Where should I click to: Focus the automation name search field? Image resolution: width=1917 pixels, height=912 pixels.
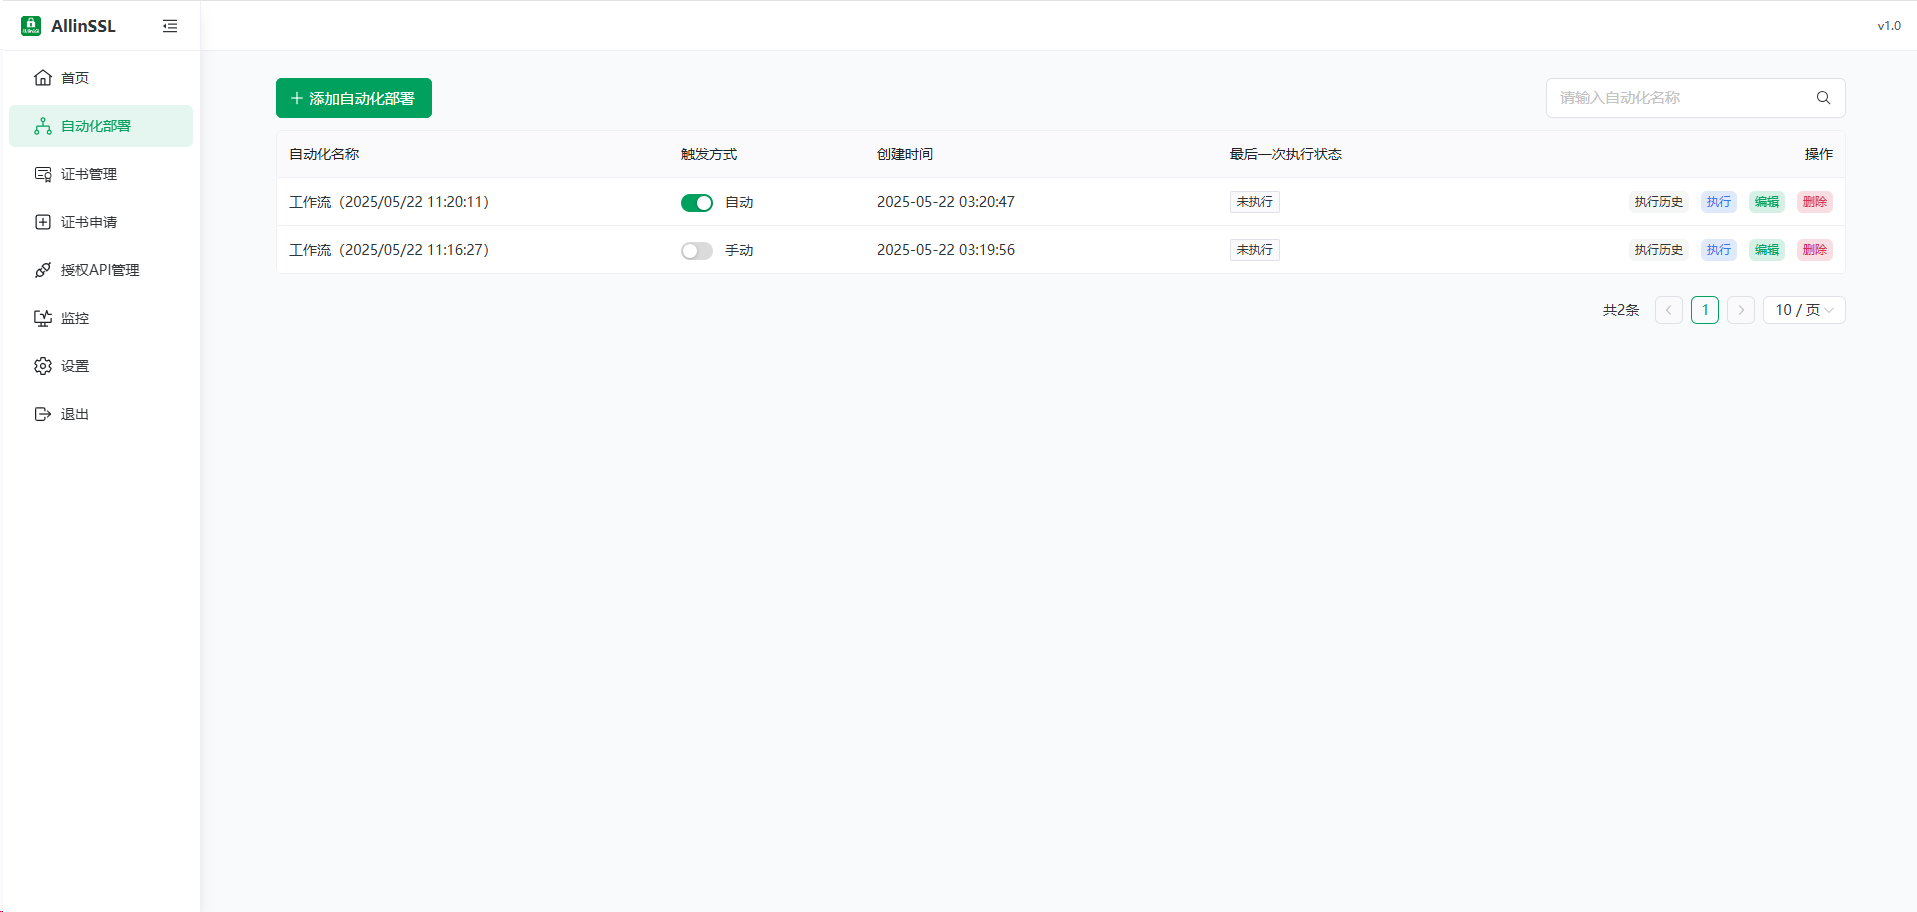1680,98
